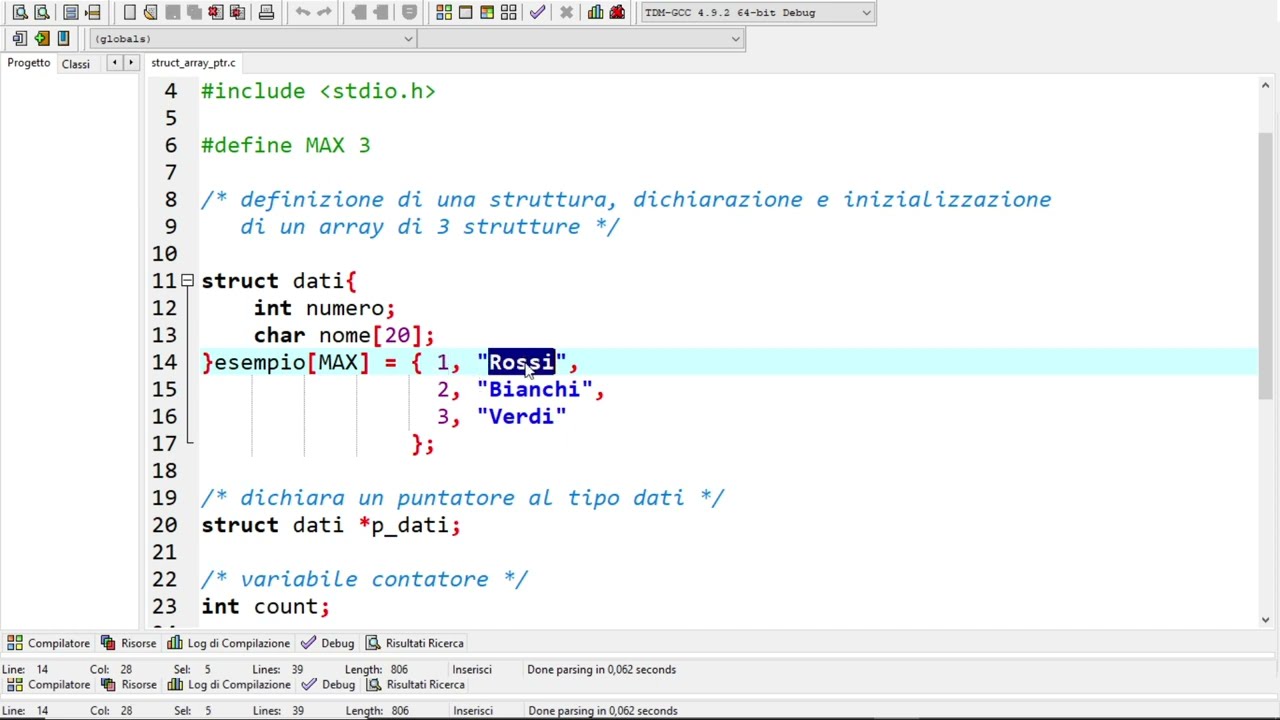Click the #define MAX 3 line
The width and height of the screenshot is (1280, 720).
click(286, 145)
